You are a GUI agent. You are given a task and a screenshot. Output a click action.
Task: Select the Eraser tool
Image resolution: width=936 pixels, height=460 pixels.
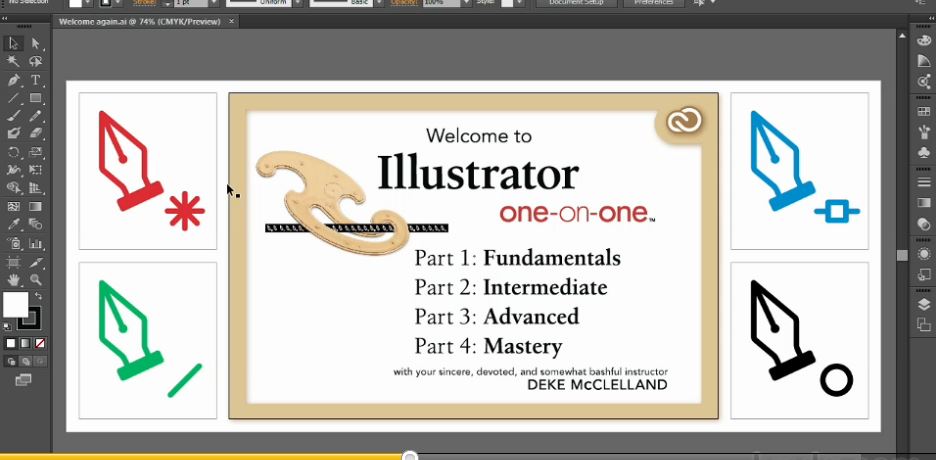pos(35,134)
